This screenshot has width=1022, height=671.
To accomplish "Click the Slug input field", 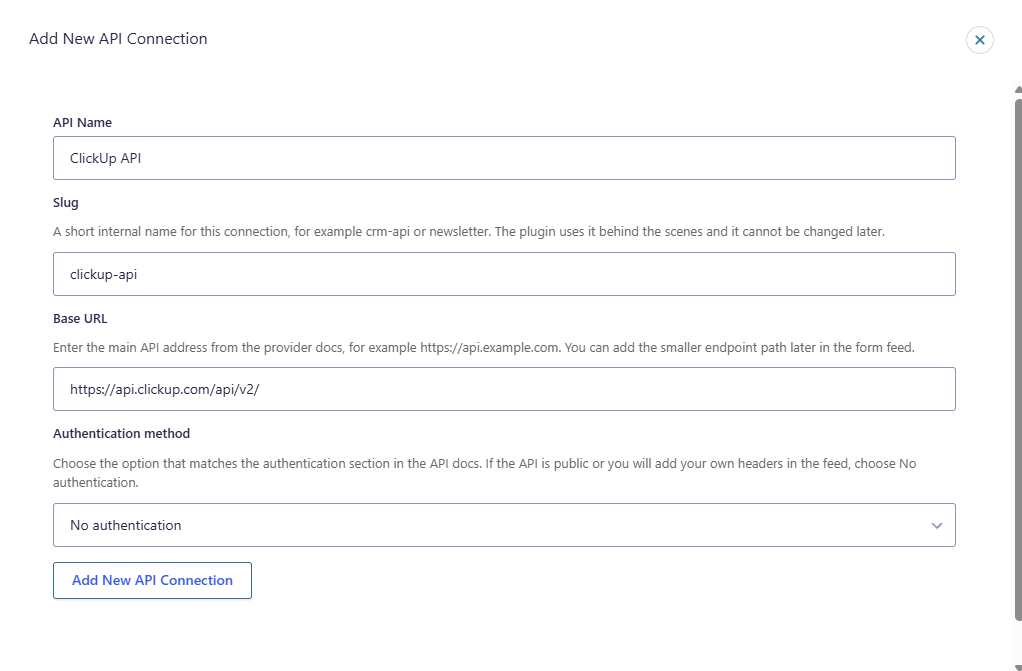I will click(504, 274).
